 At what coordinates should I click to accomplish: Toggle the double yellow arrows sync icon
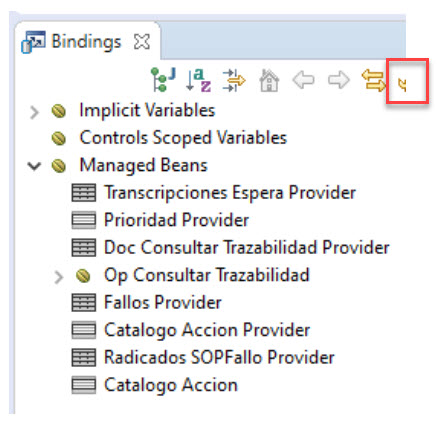[373, 80]
